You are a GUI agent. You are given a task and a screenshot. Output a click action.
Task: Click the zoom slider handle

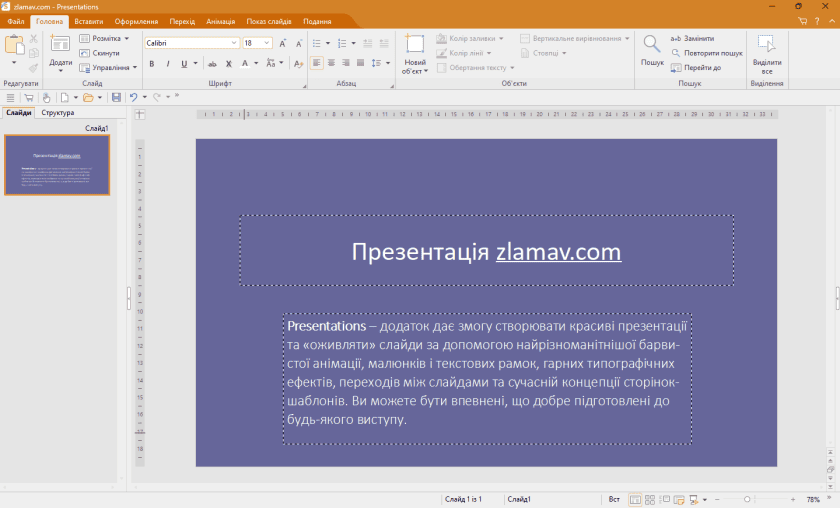[747, 499]
